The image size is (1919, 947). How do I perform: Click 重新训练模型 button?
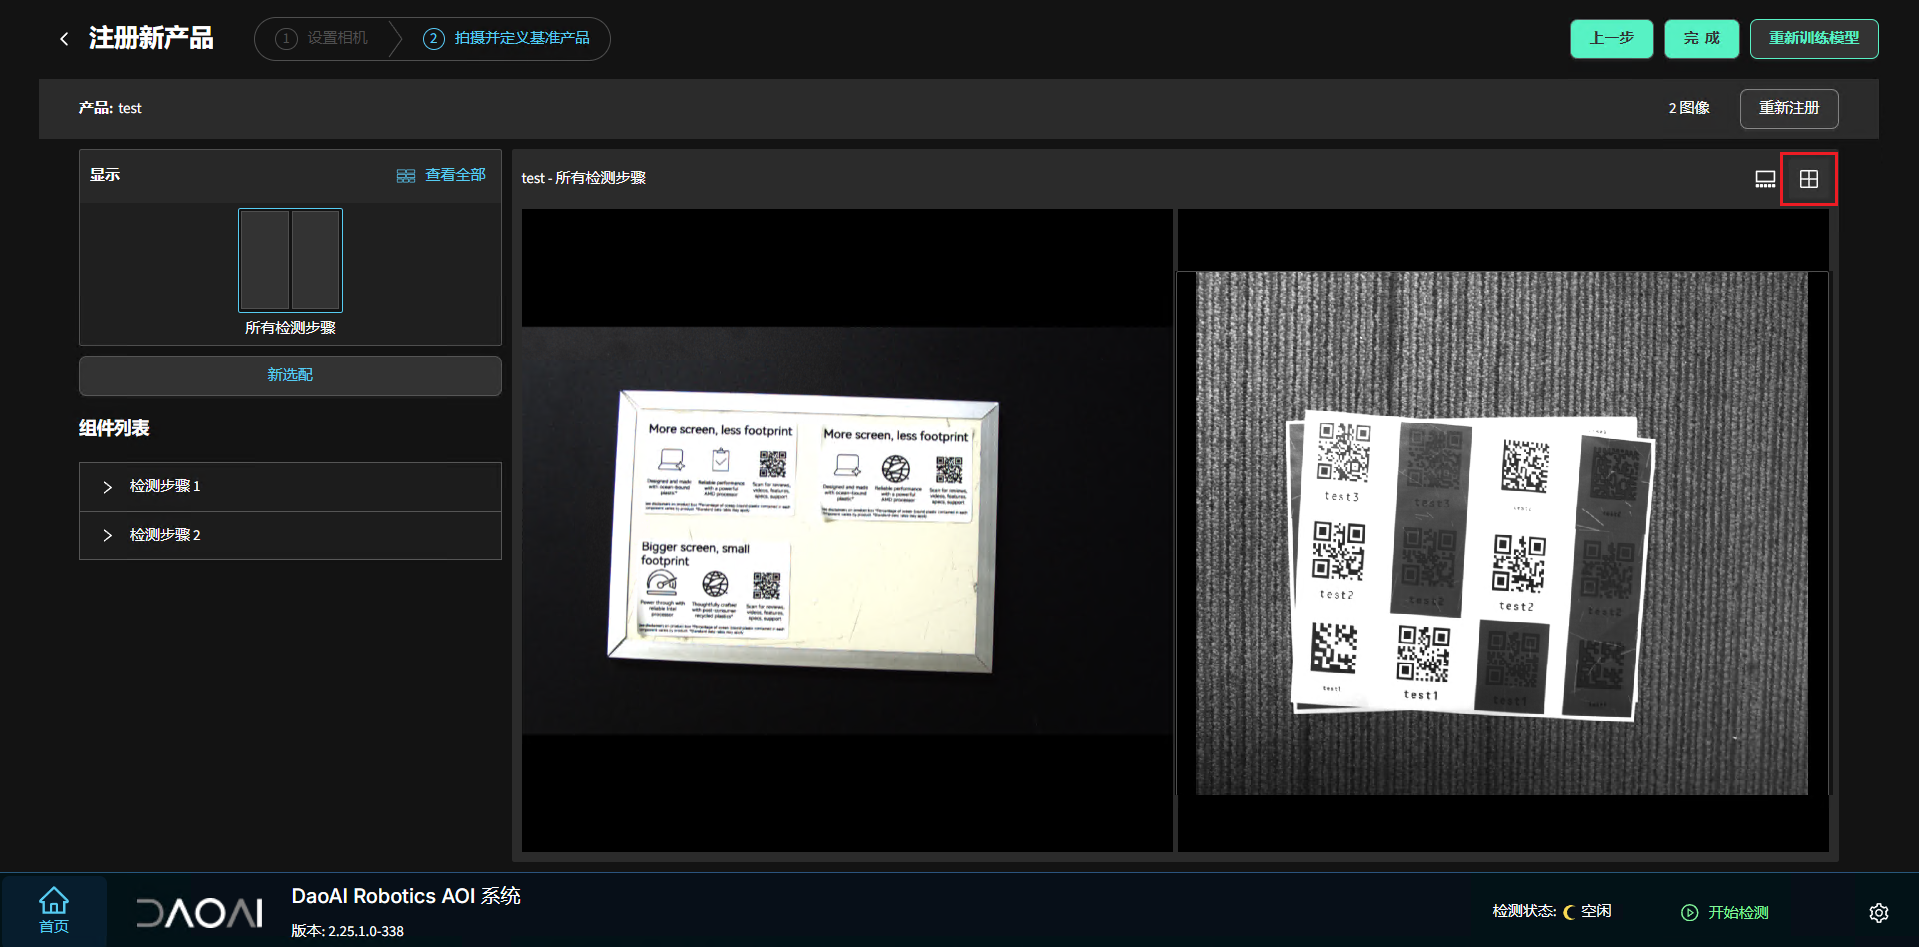[1813, 39]
